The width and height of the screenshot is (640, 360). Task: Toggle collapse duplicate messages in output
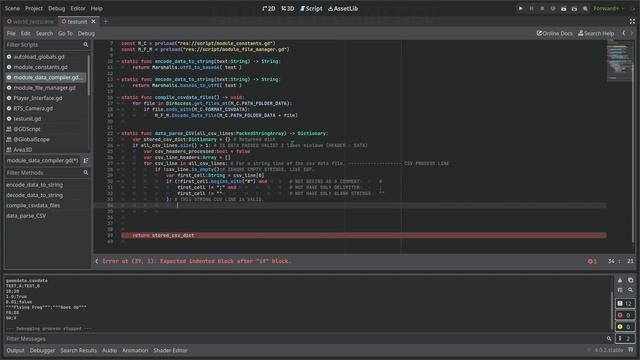pyautogui.click(x=620, y=290)
